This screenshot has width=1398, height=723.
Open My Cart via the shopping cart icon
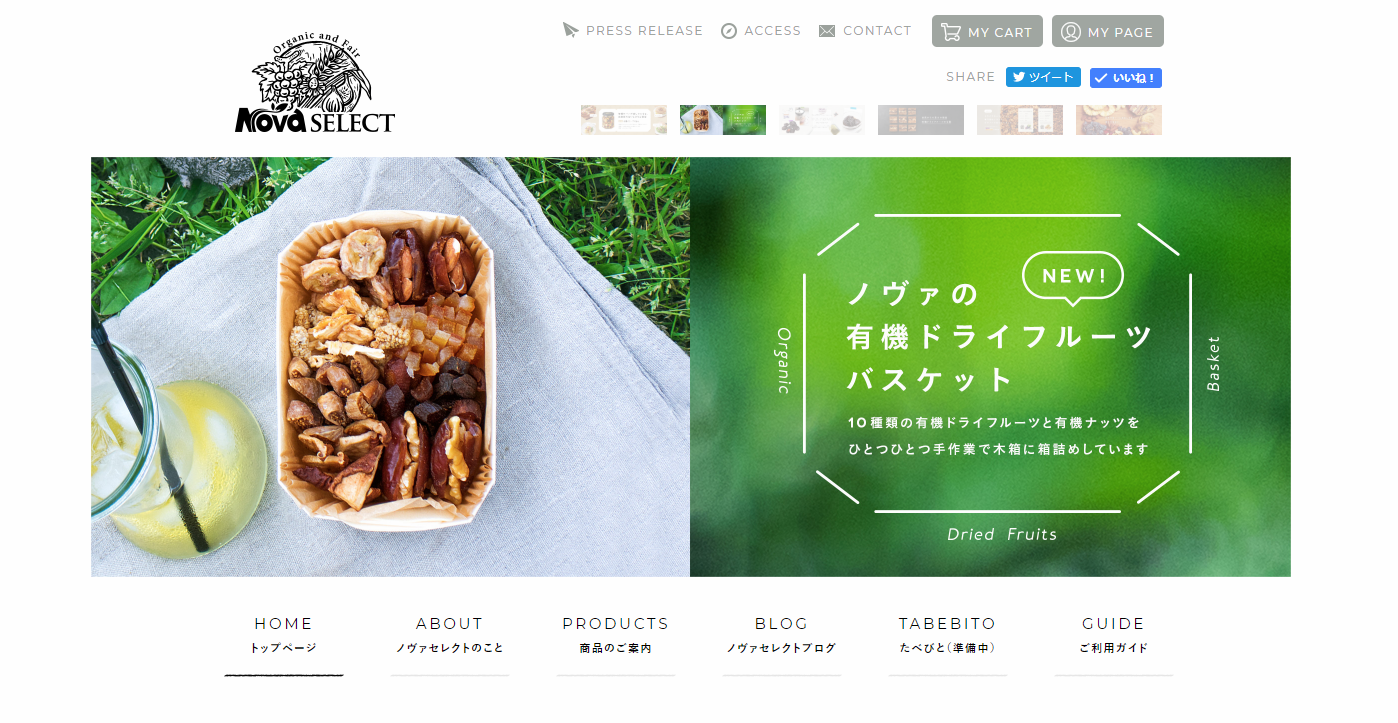click(x=951, y=32)
